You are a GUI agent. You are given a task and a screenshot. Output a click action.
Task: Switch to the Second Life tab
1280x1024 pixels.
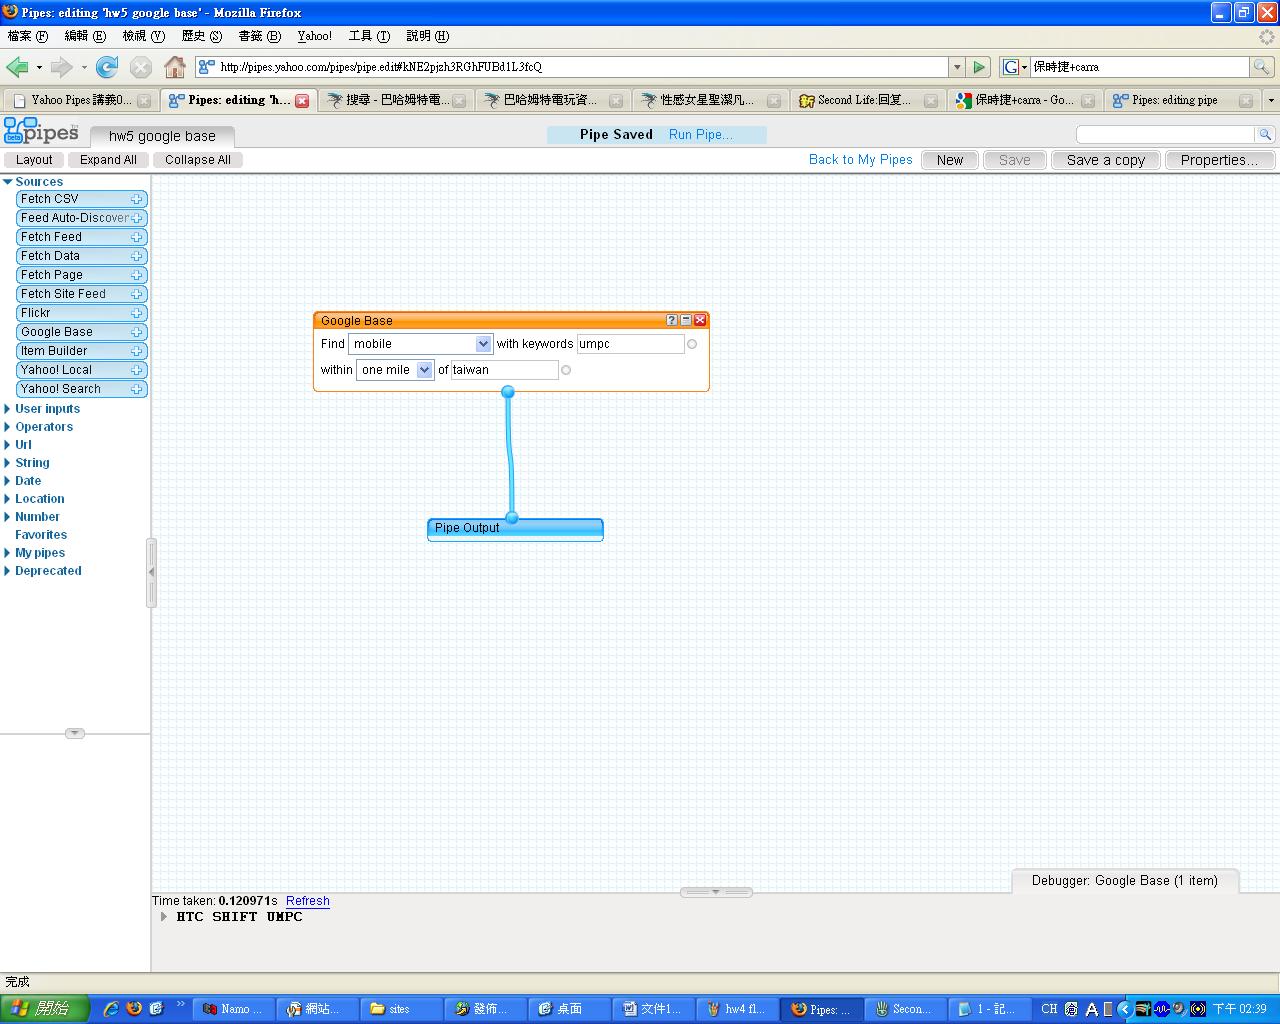point(867,100)
